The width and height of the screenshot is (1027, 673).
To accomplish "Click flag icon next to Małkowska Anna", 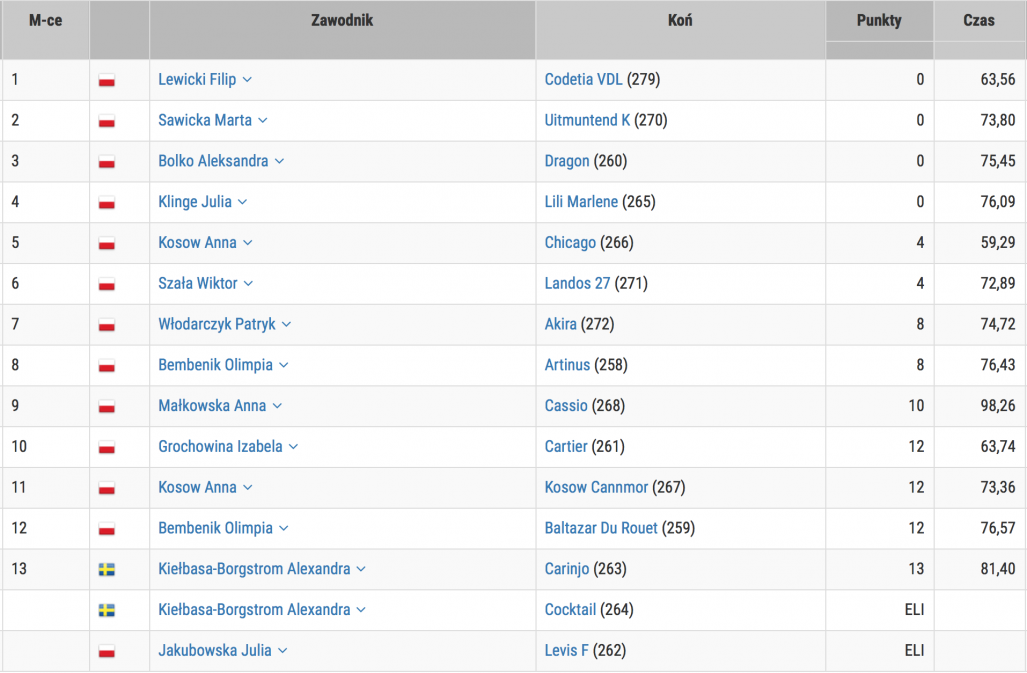I will (x=106, y=407).
